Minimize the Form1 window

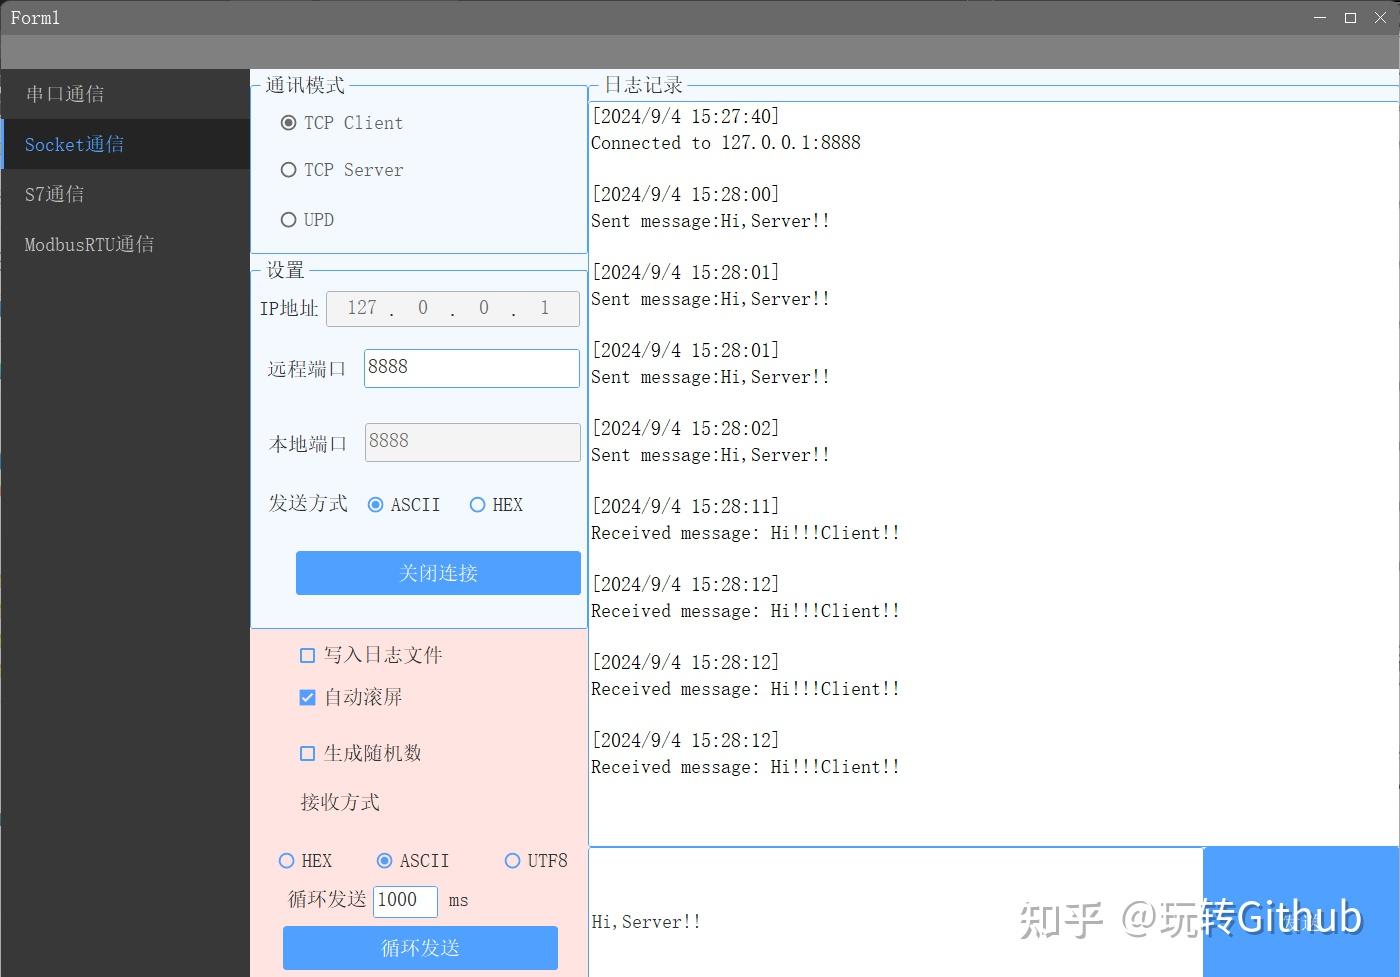pyautogui.click(x=1321, y=18)
